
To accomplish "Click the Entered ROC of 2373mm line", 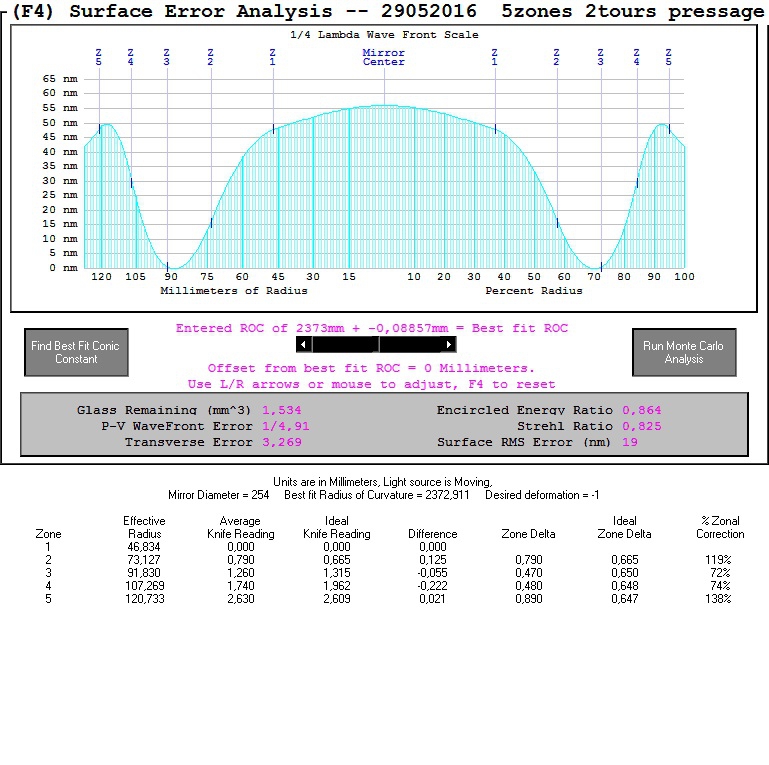I will coord(372,328).
